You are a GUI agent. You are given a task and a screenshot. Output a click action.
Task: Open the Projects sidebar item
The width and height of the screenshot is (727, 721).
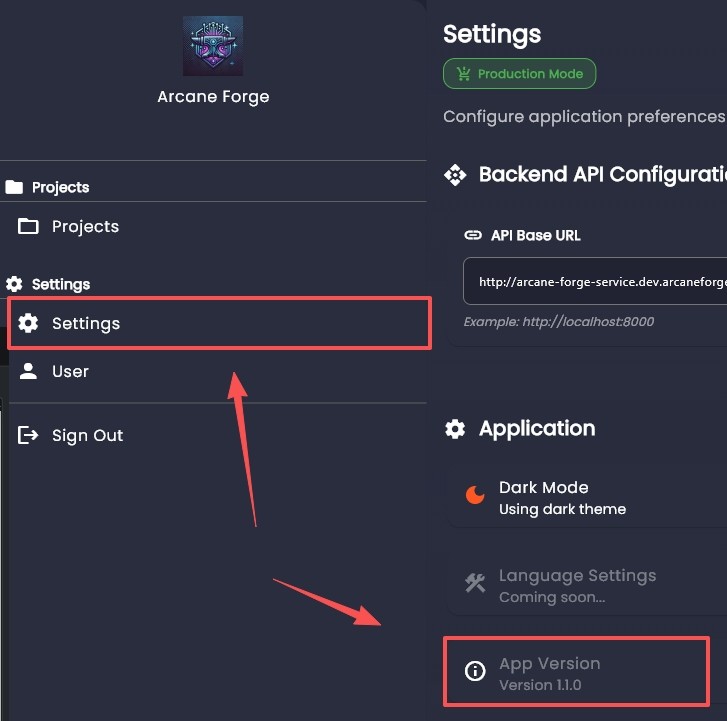click(85, 227)
